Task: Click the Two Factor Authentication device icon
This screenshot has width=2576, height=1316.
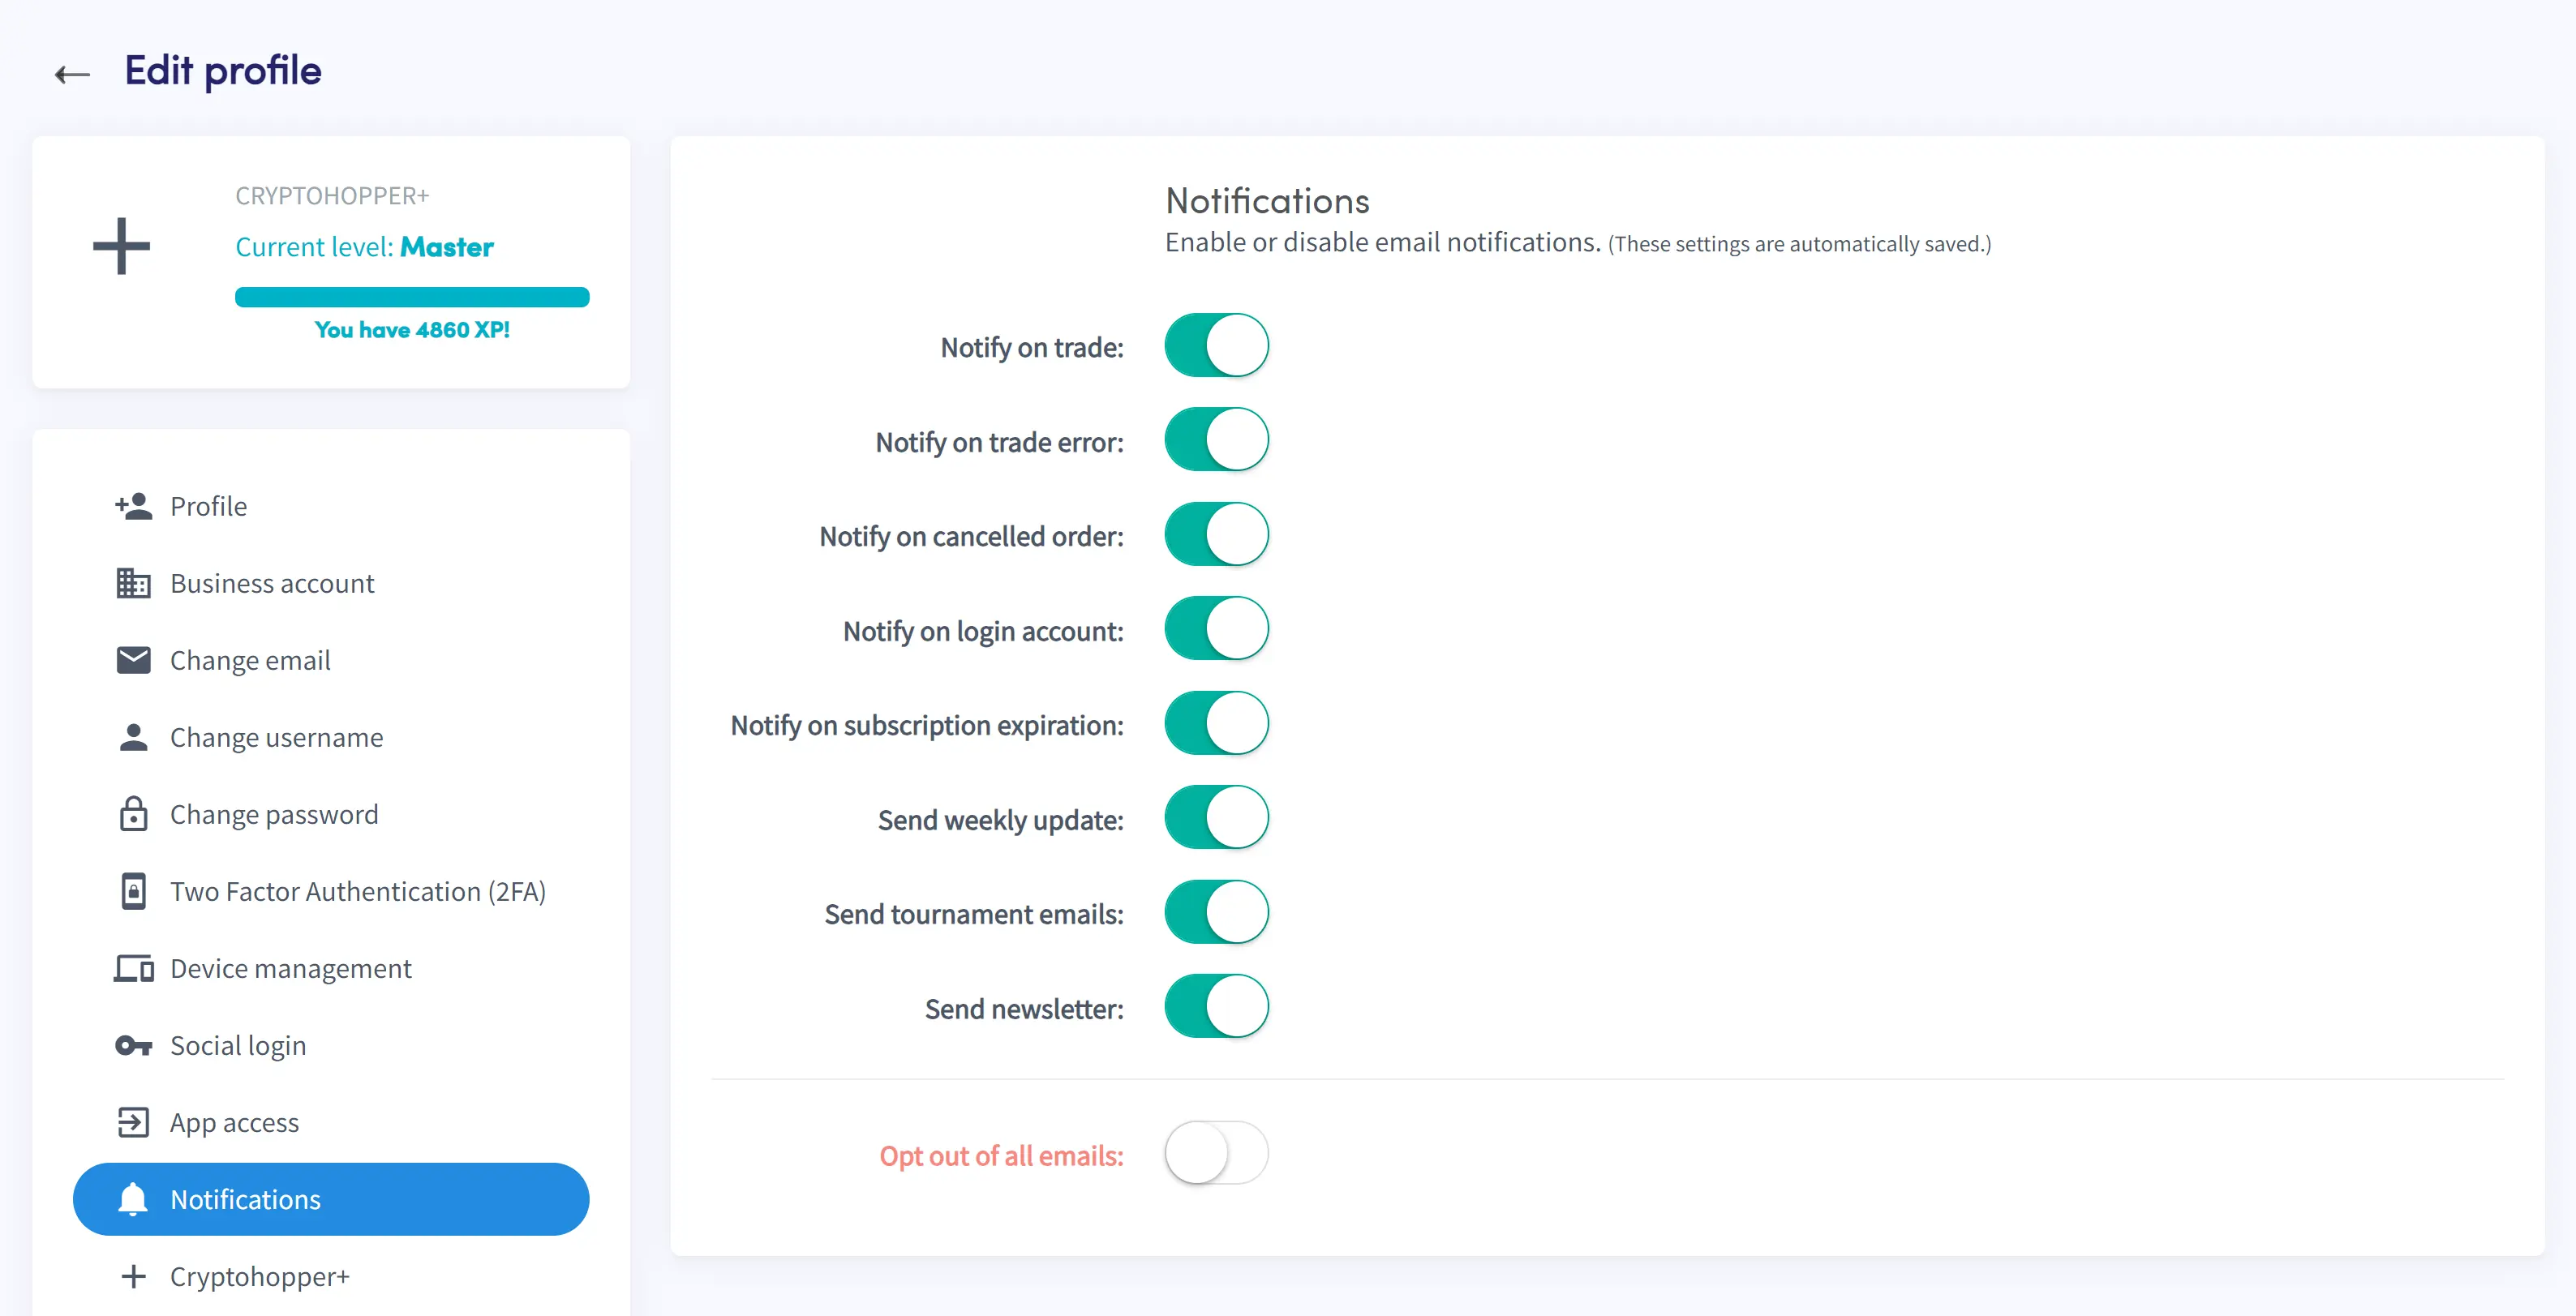Action: pyautogui.click(x=132, y=889)
